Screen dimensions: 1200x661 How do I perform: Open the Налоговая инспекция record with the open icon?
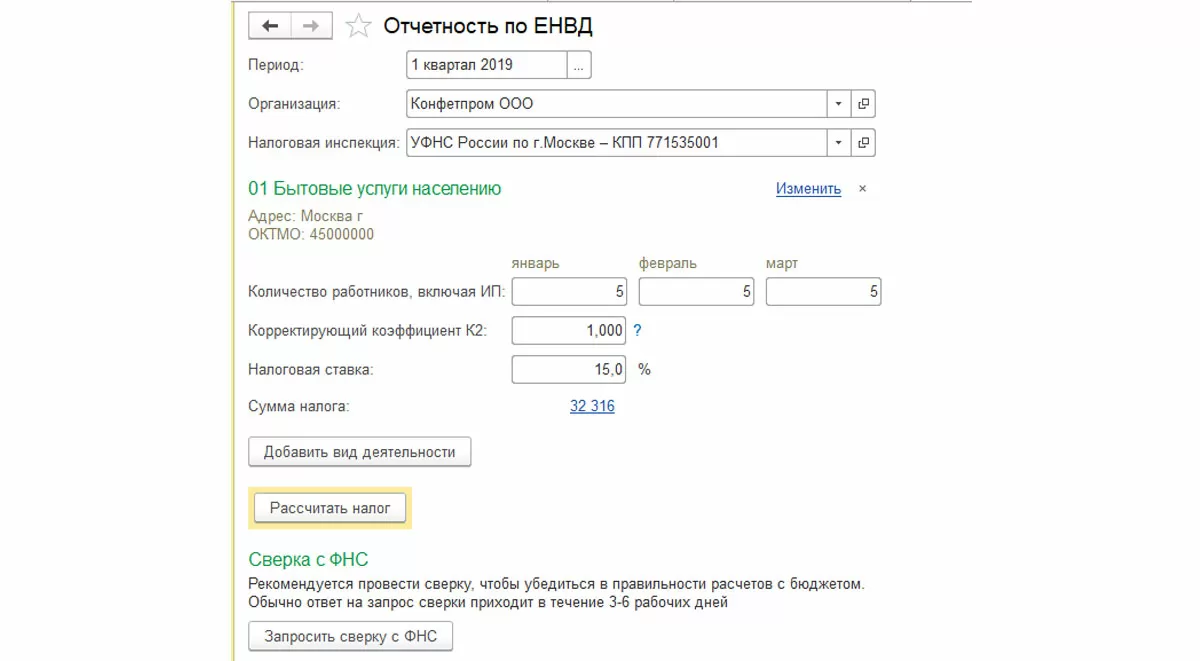864,143
